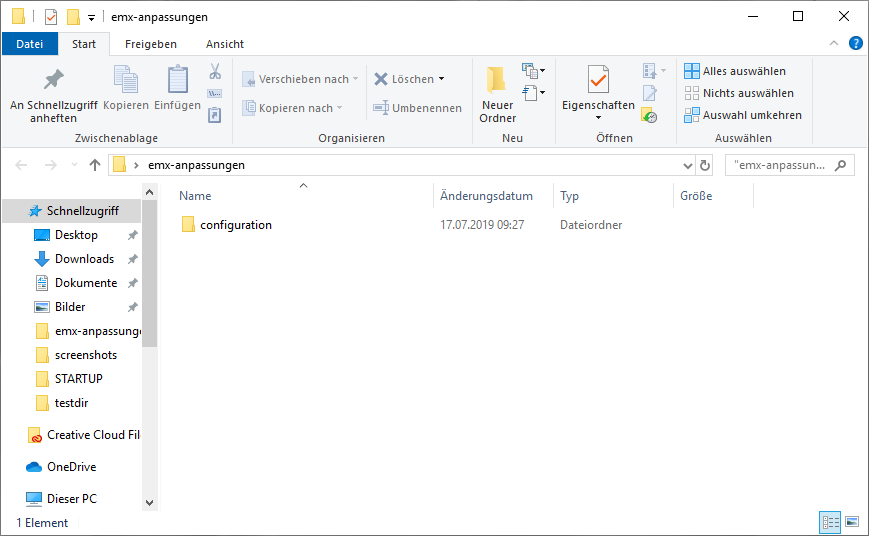Switch to large icons view in status bar
The height and width of the screenshot is (536, 869).
coord(852,522)
